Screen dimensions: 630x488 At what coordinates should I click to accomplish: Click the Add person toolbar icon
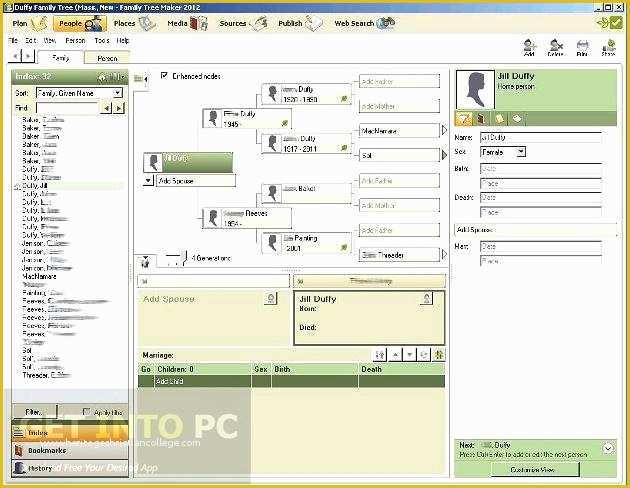pos(529,47)
